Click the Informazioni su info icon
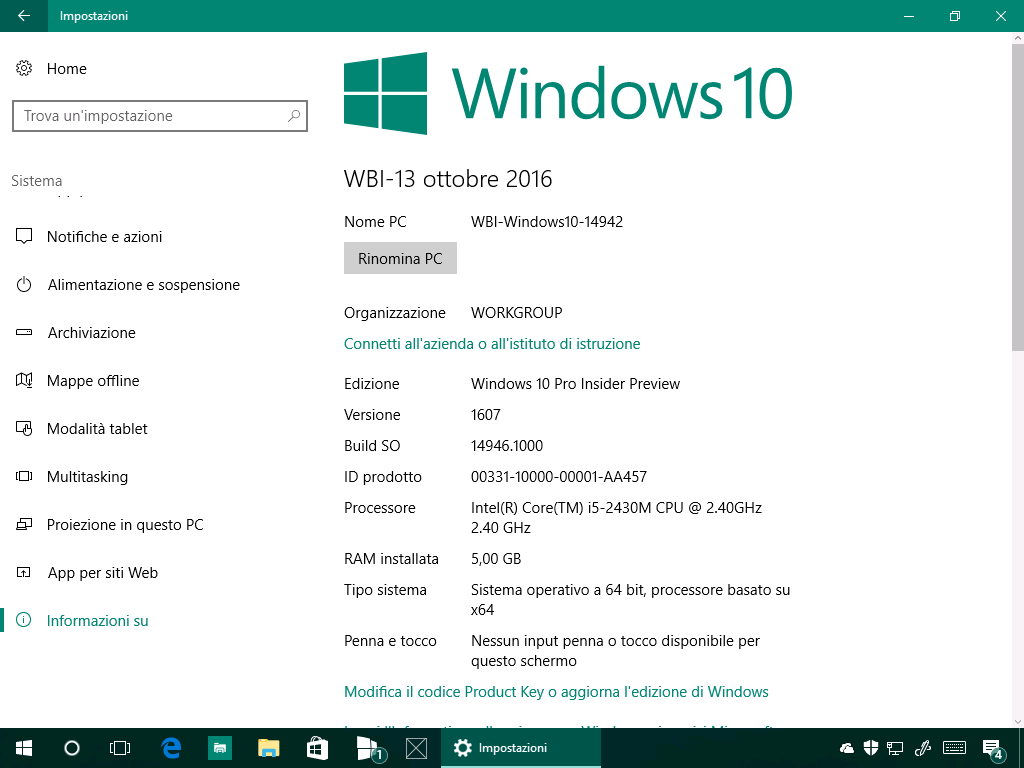 (x=24, y=620)
